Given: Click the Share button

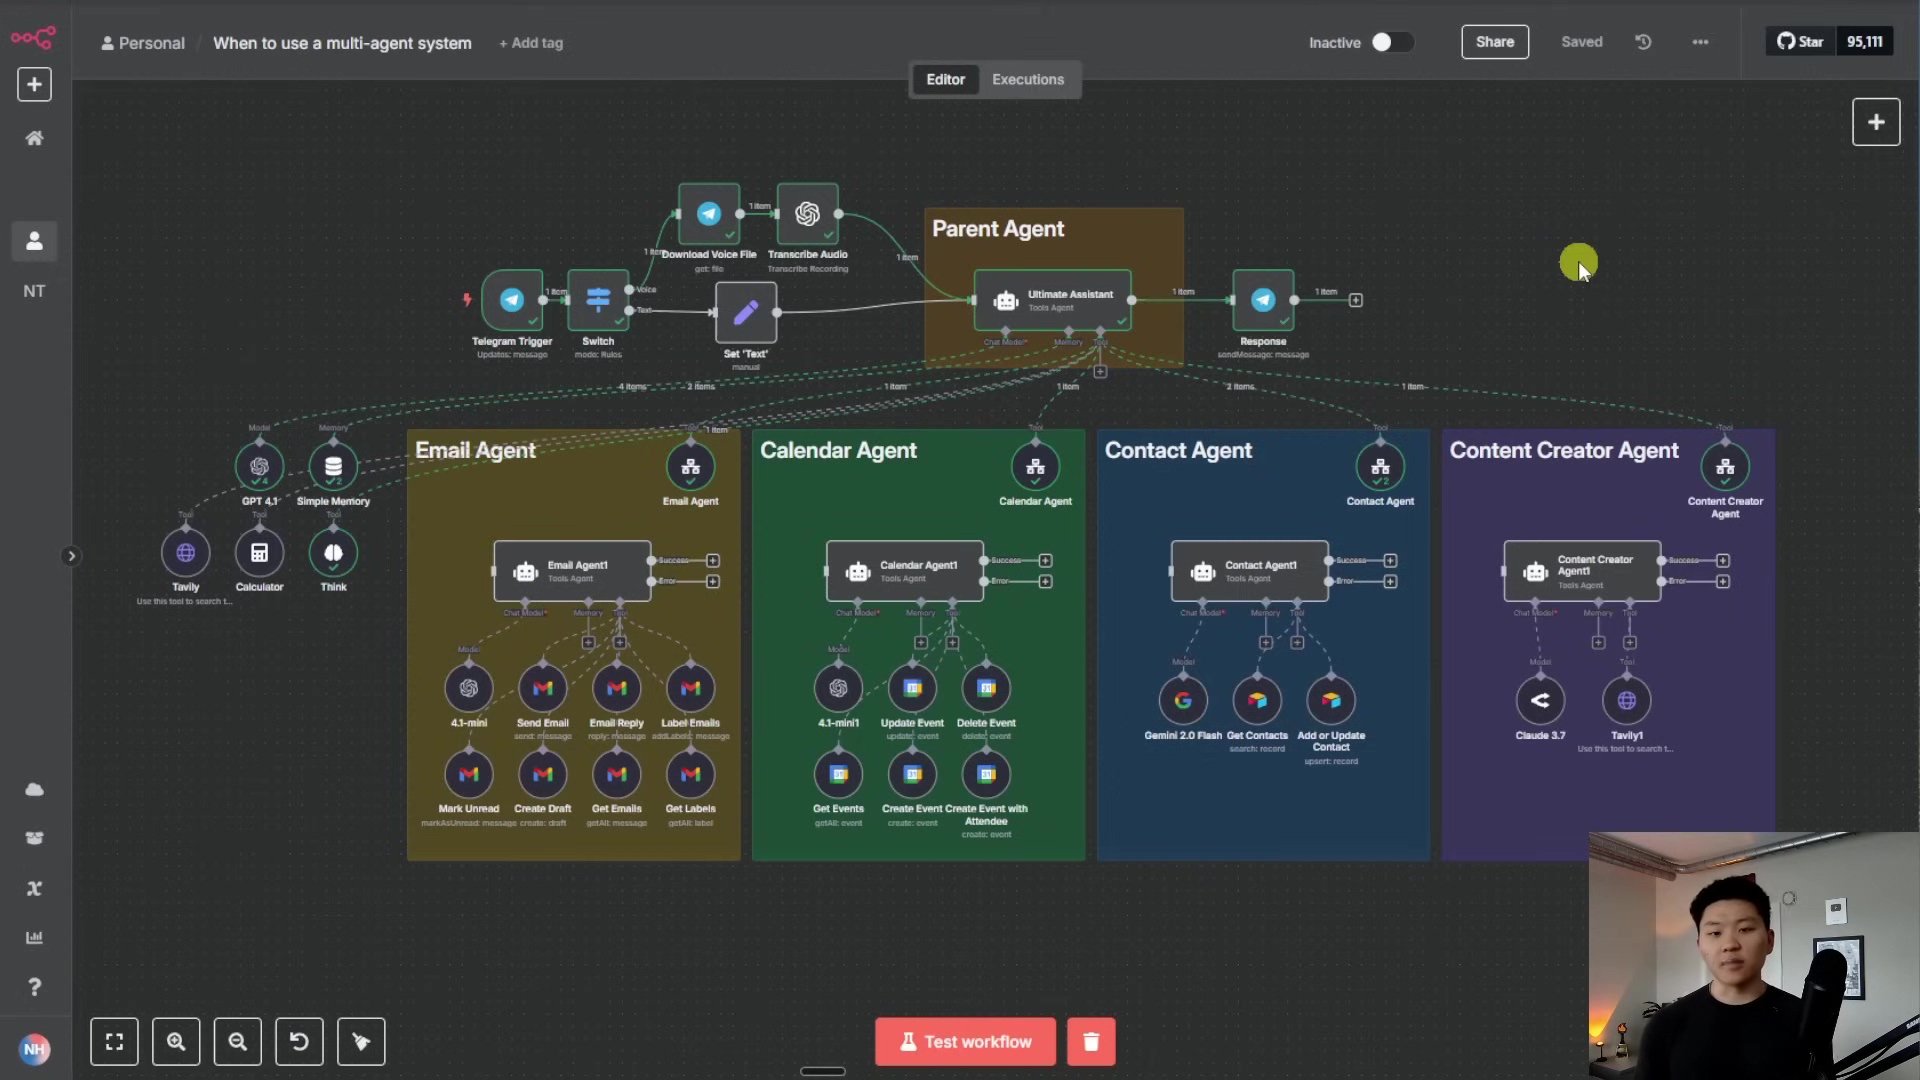Looking at the screenshot, I should tap(1494, 42).
